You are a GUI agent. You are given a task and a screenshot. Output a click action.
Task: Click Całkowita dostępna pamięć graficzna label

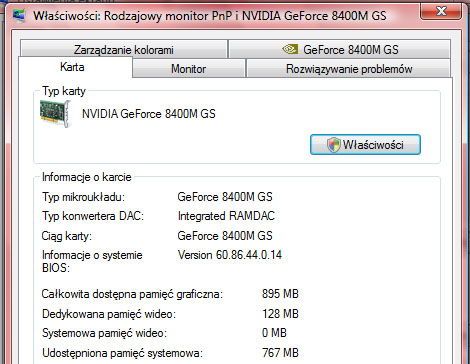point(132,294)
